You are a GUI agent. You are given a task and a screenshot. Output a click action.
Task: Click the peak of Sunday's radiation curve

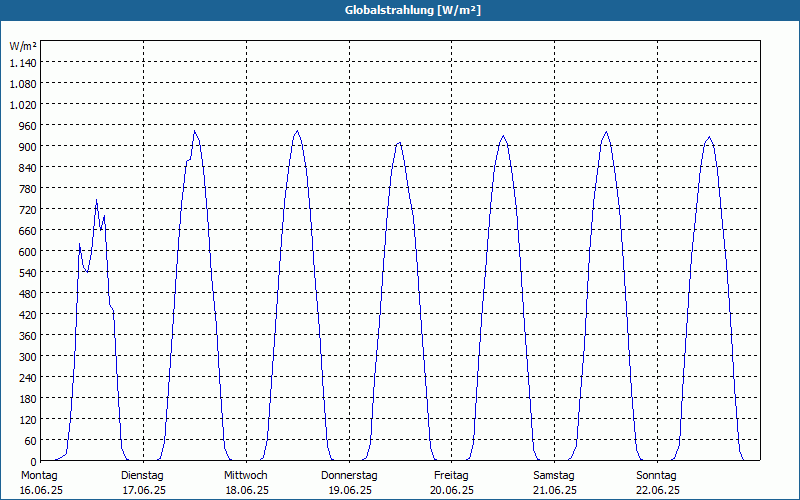point(709,137)
